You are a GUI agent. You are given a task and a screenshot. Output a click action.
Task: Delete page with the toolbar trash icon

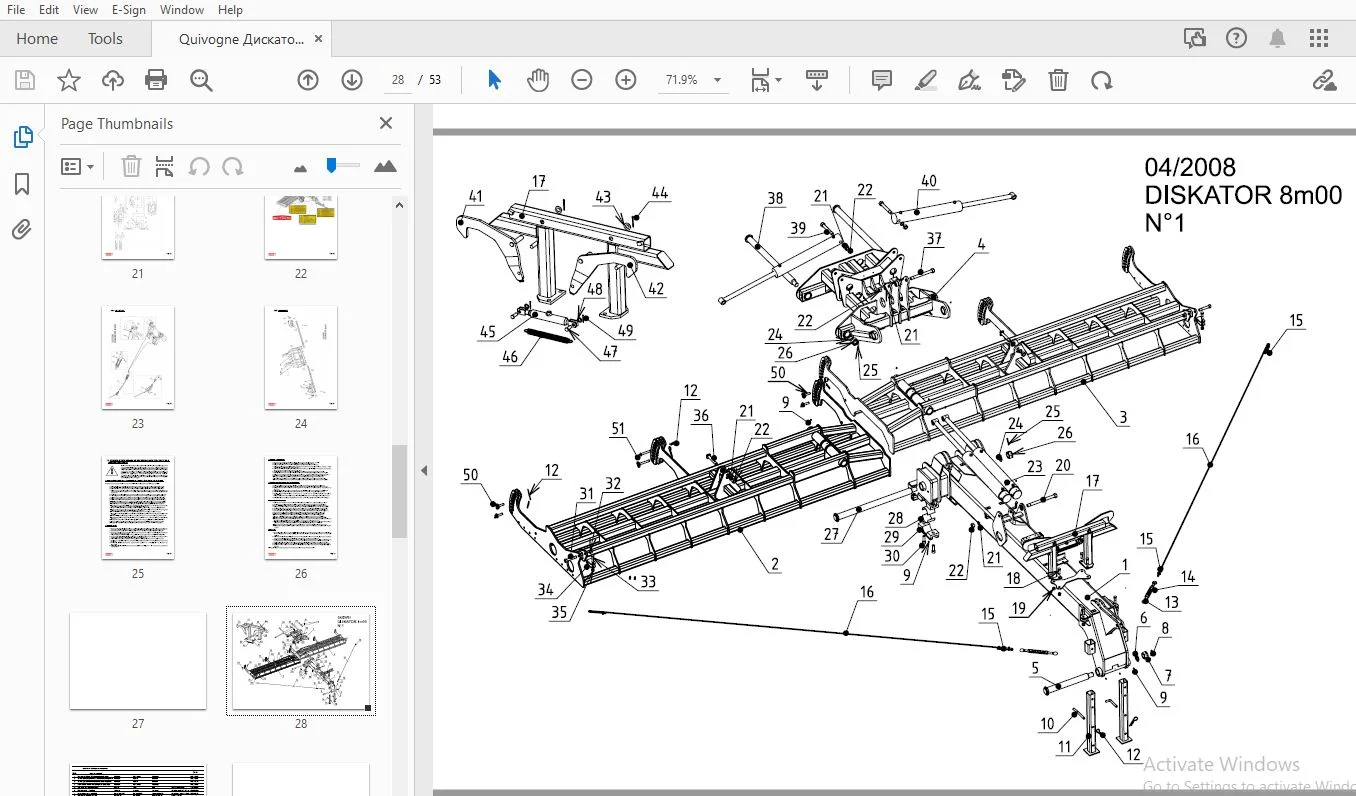[1058, 80]
